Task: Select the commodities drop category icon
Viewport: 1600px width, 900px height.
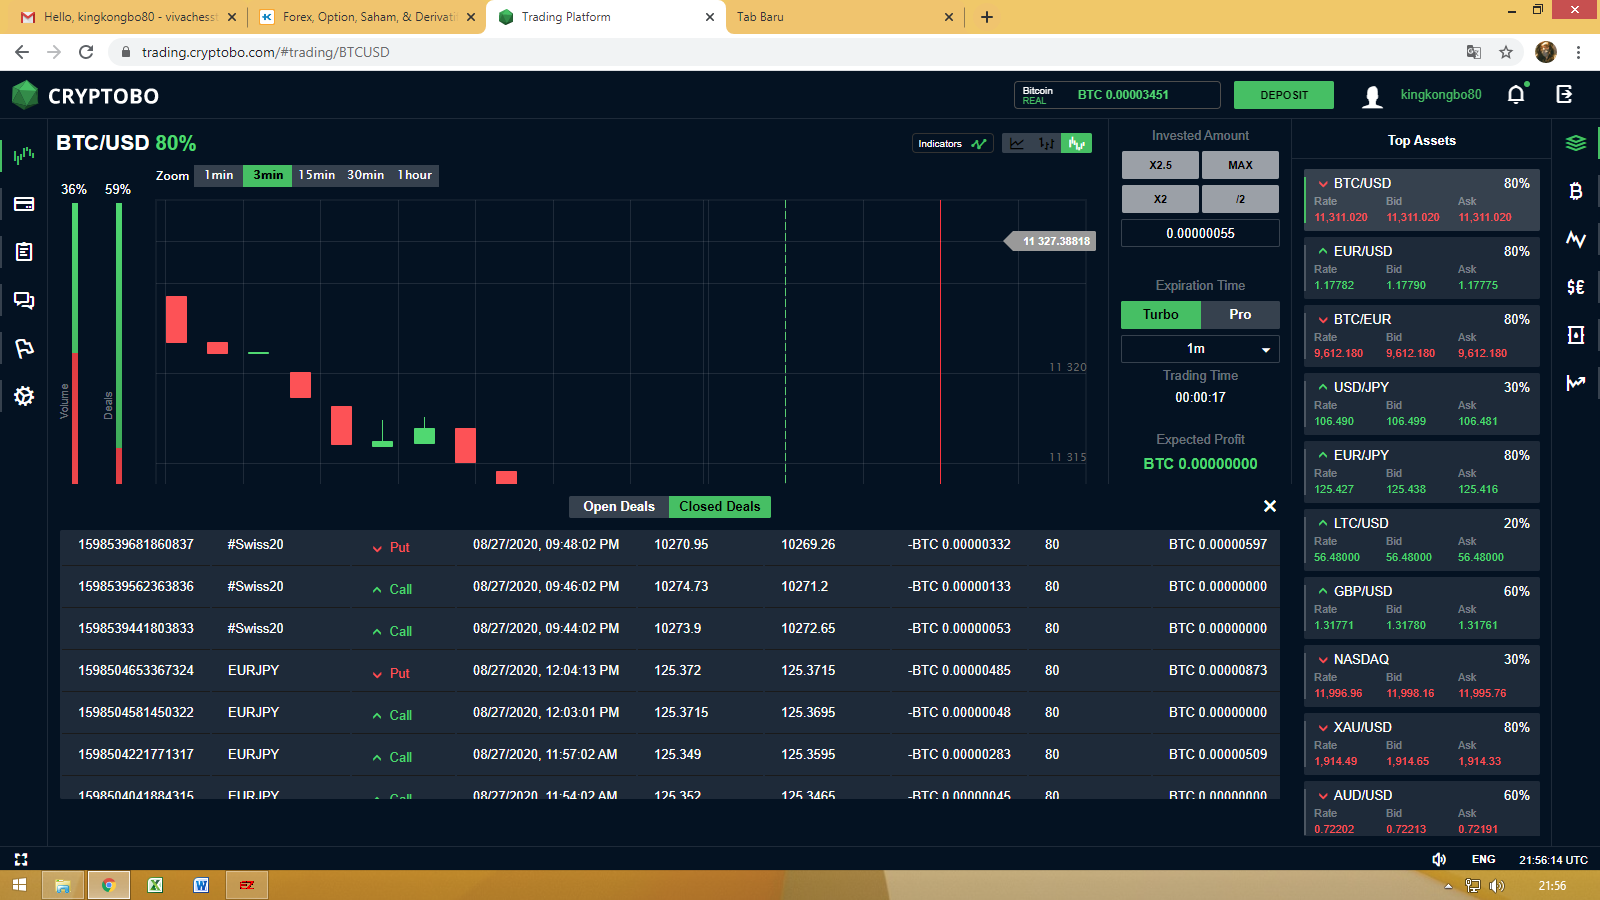Action: click(1576, 335)
